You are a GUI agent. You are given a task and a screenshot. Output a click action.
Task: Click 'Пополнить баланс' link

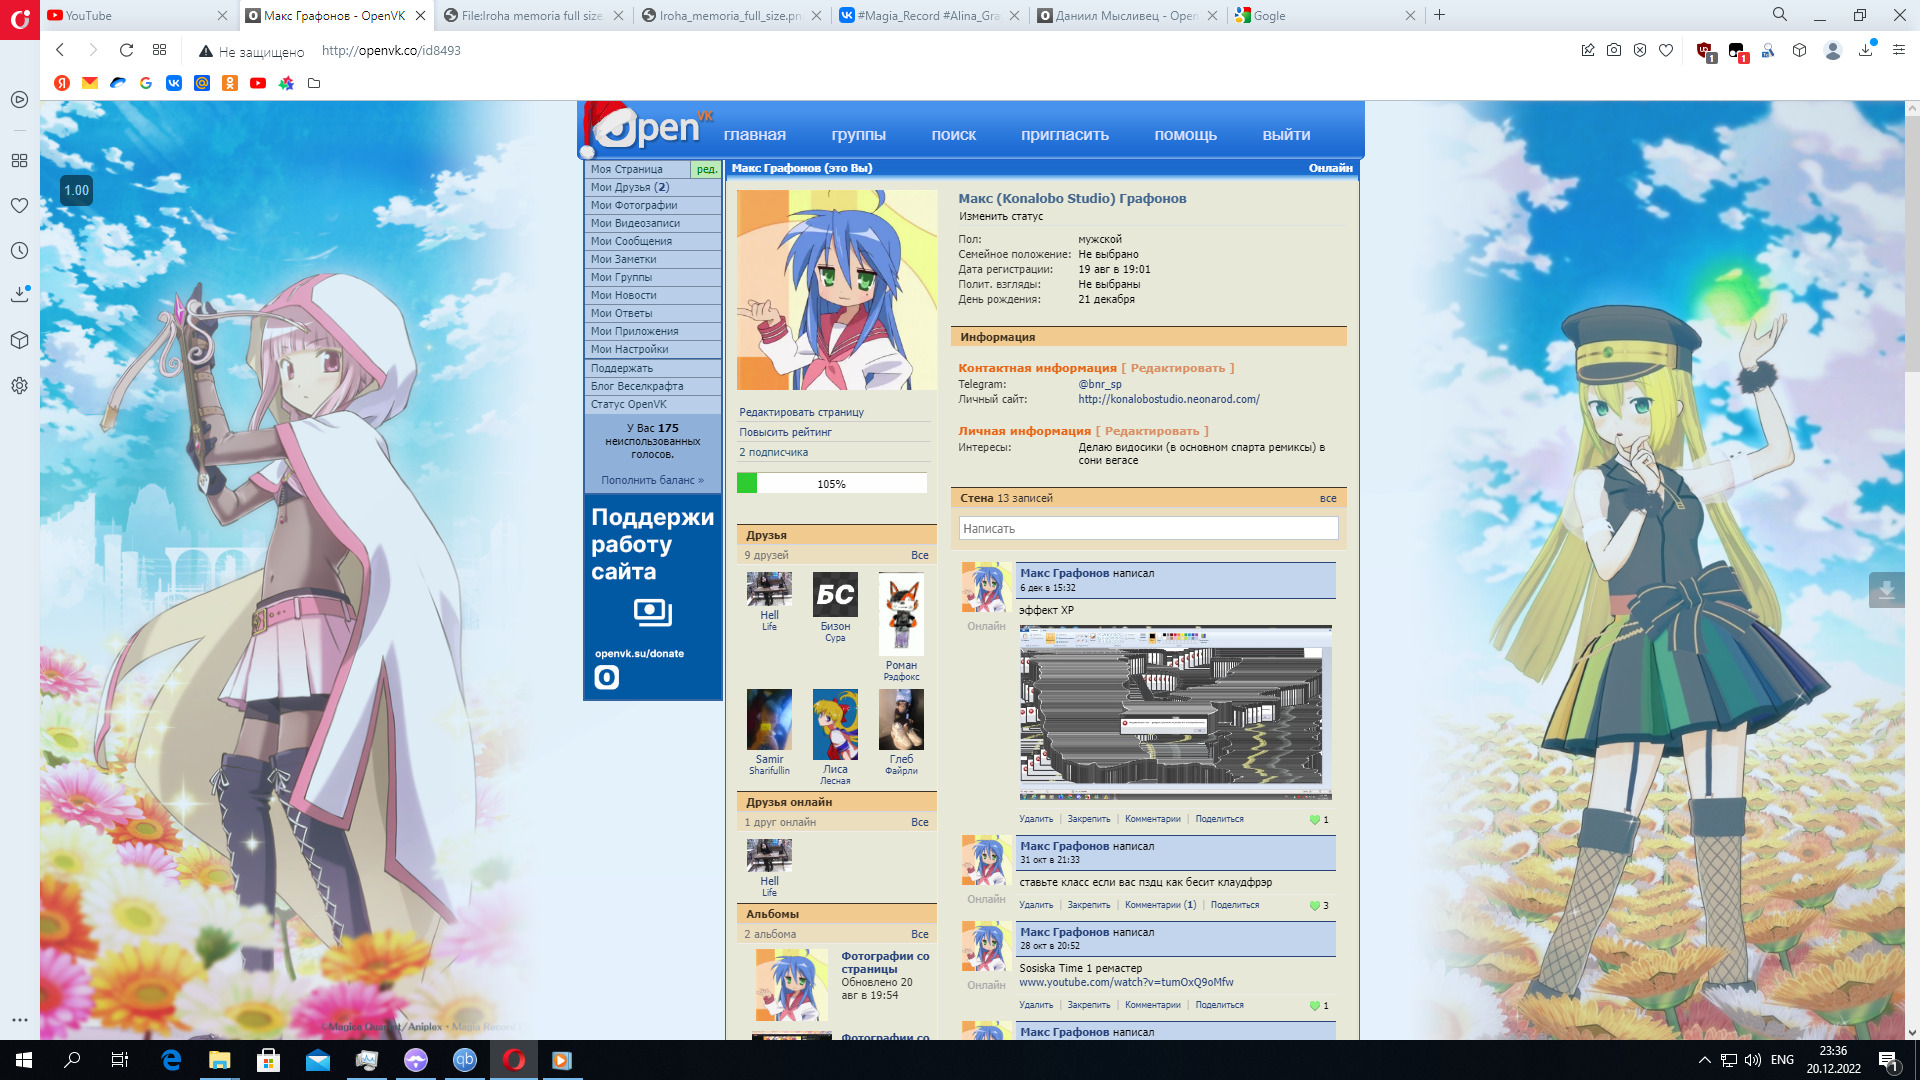pos(652,480)
